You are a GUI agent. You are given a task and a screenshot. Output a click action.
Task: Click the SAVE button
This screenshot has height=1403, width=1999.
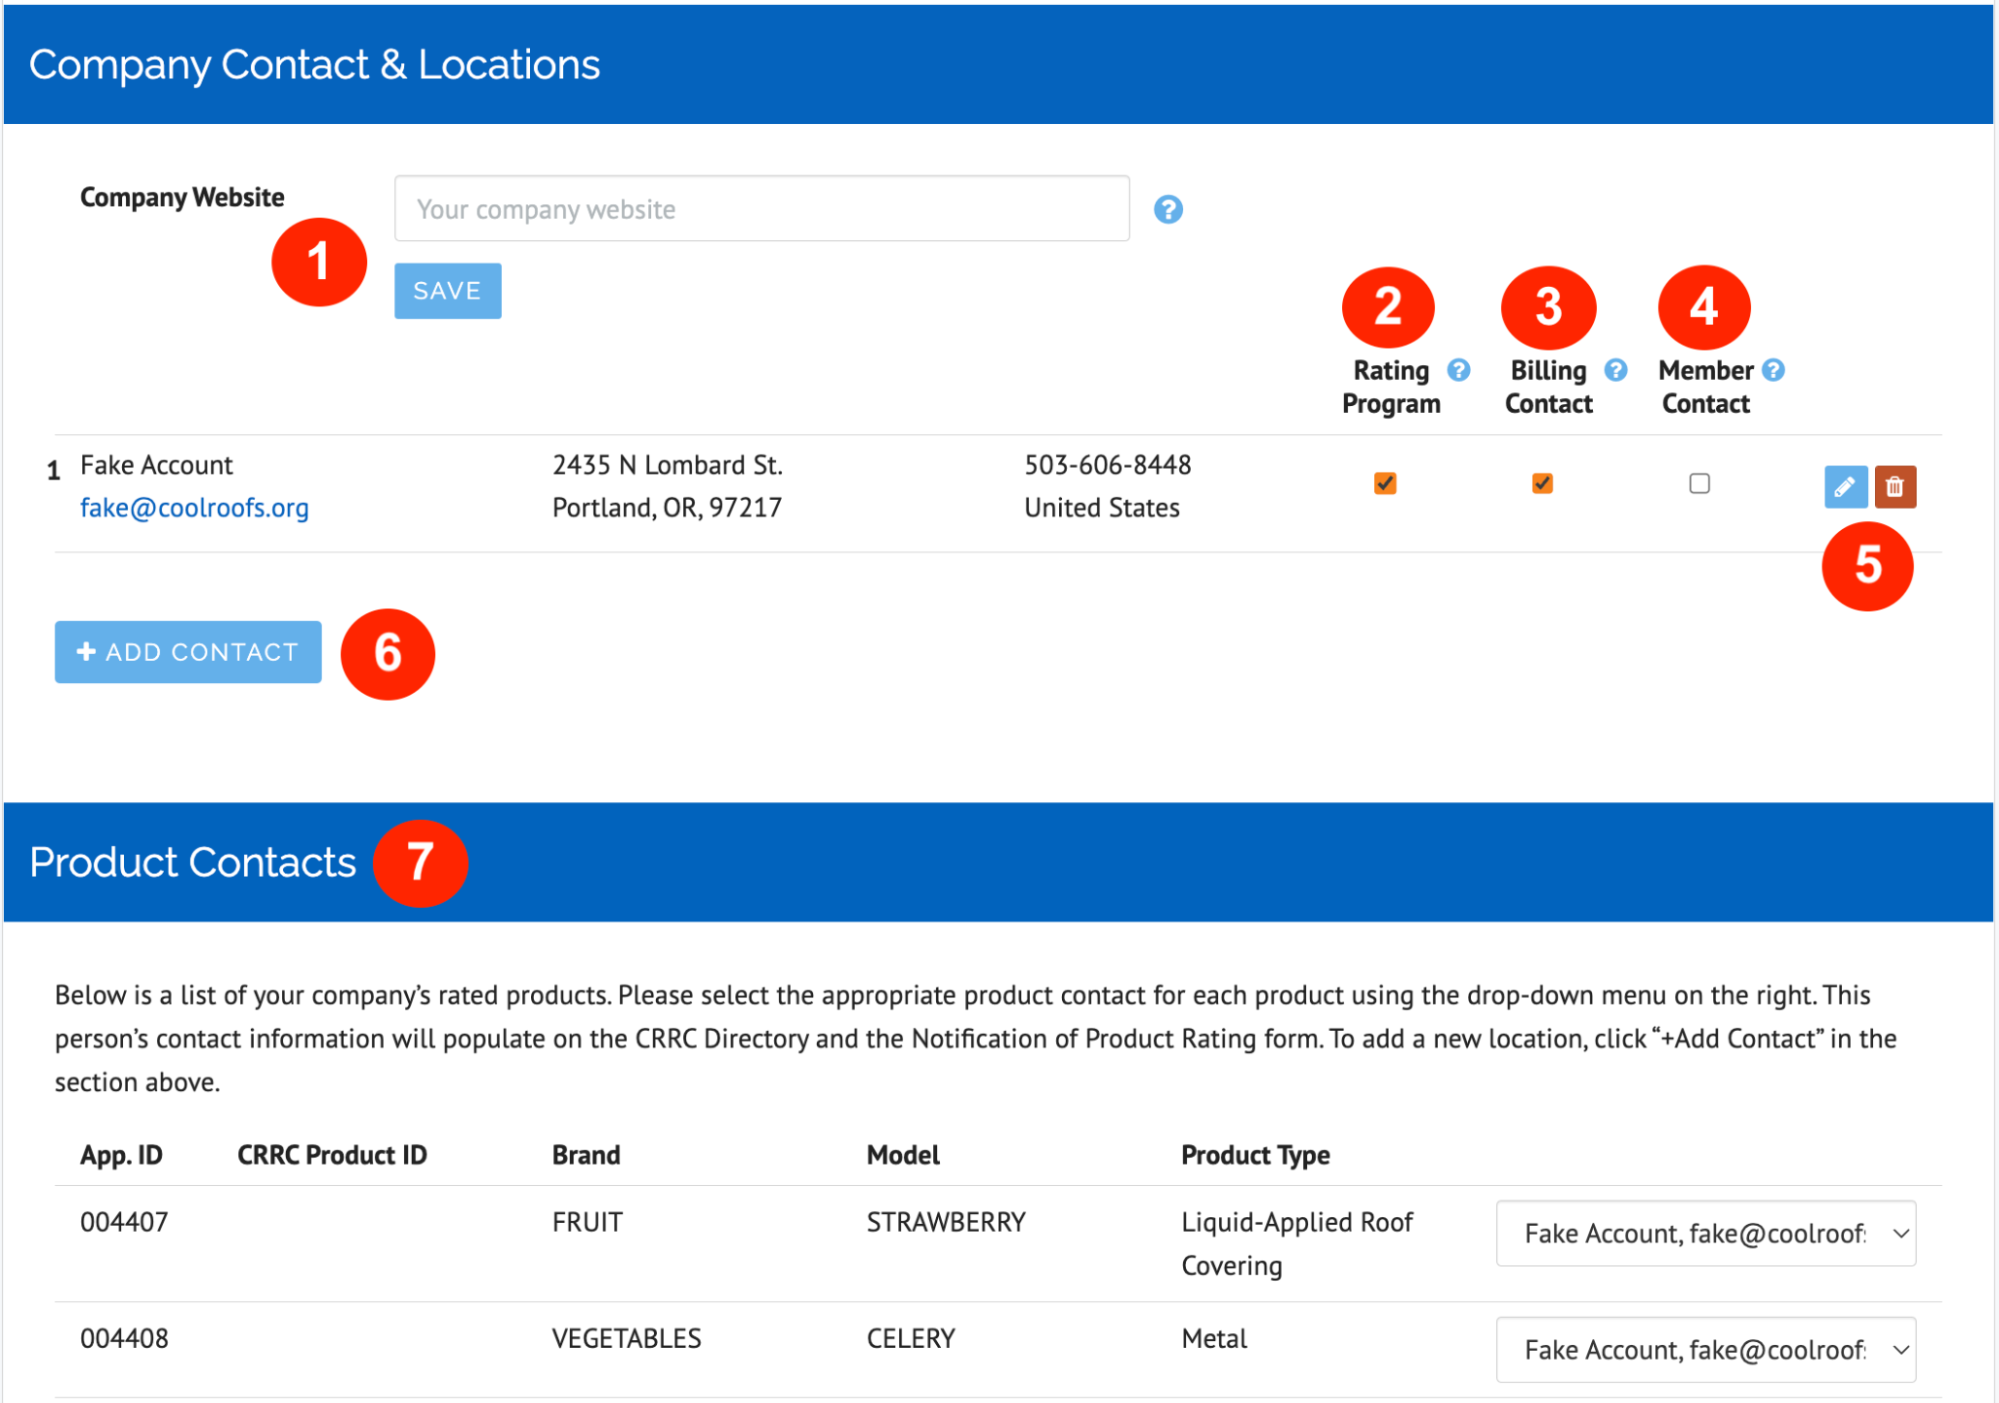446,290
